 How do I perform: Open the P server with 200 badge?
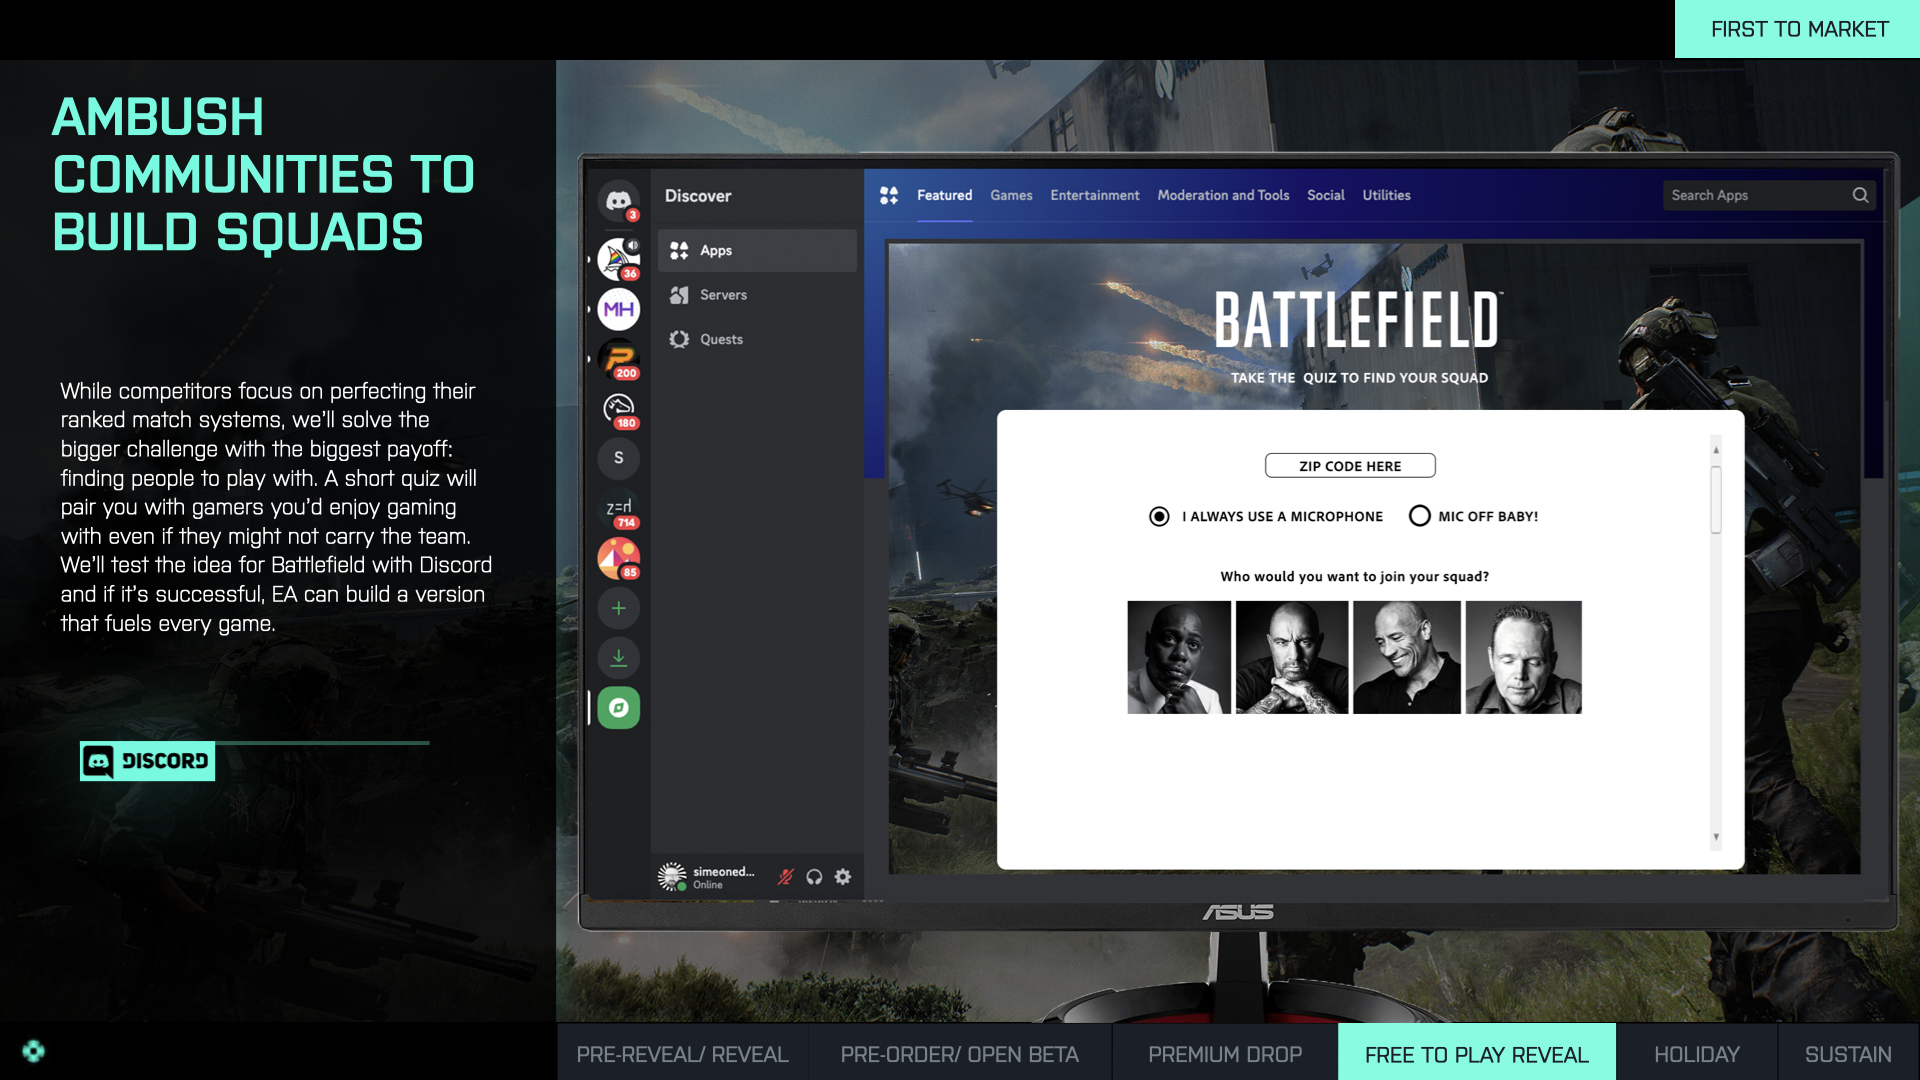click(x=619, y=359)
